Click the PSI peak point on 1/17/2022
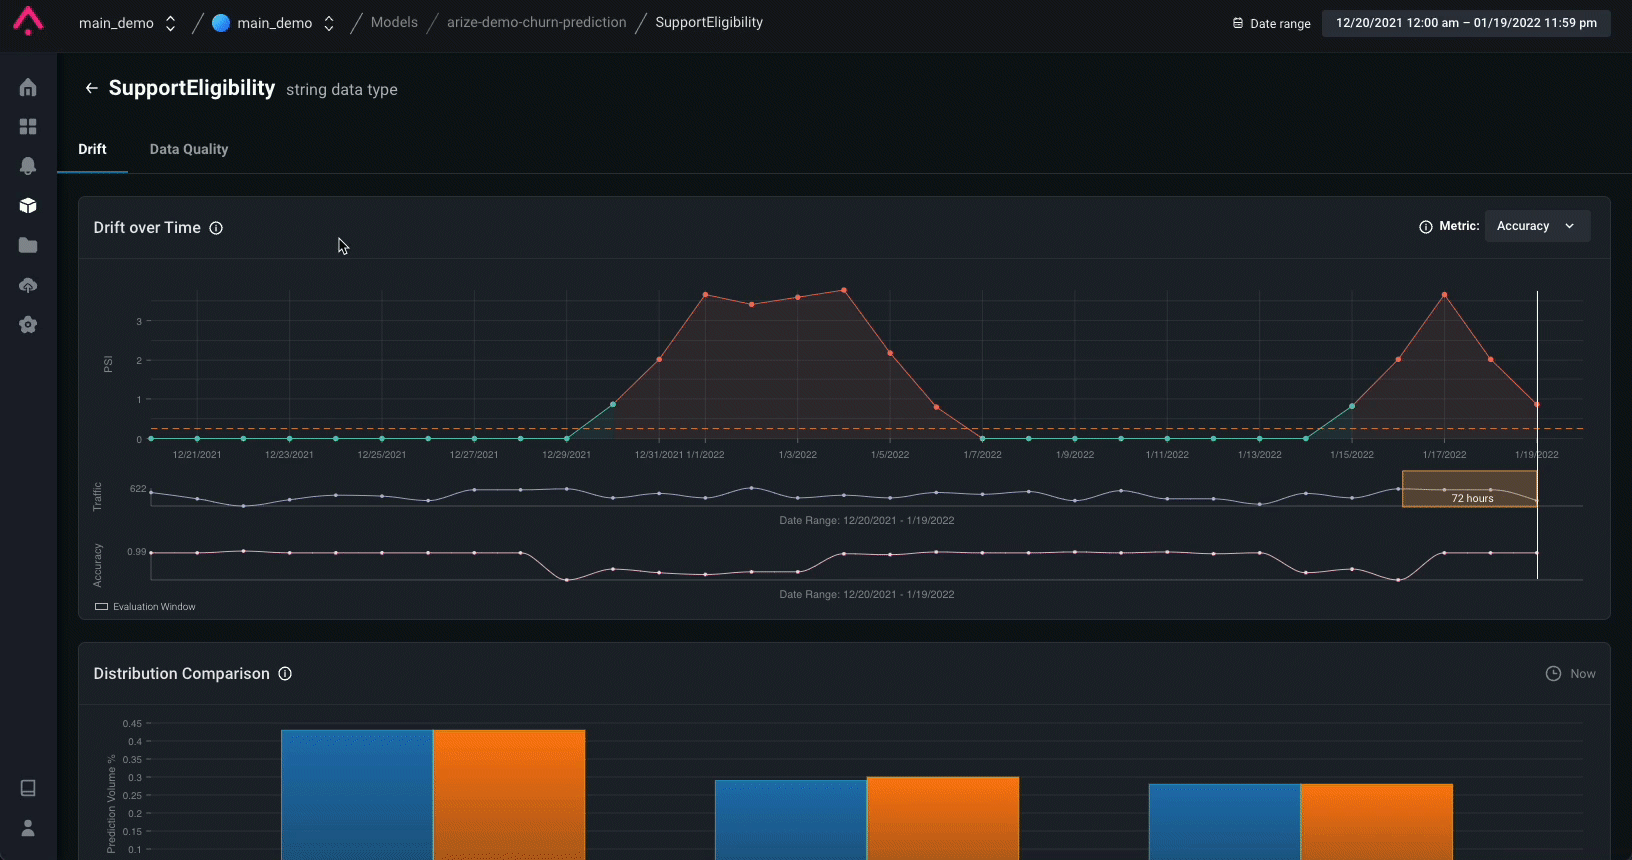This screenshot has height=860, width=1632. tap(1444, 295)
